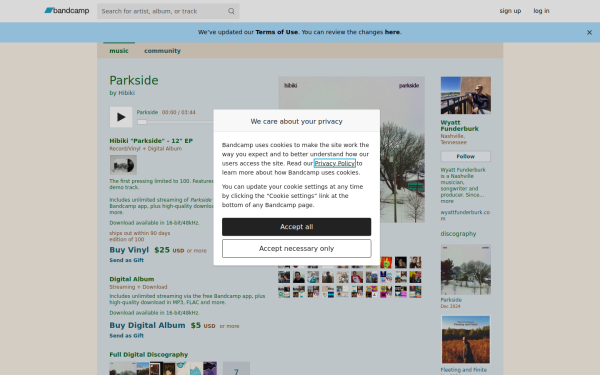Open the Wyatt Funderburk name link
Screen dimensions: 600x375
[x=459, y=126]
